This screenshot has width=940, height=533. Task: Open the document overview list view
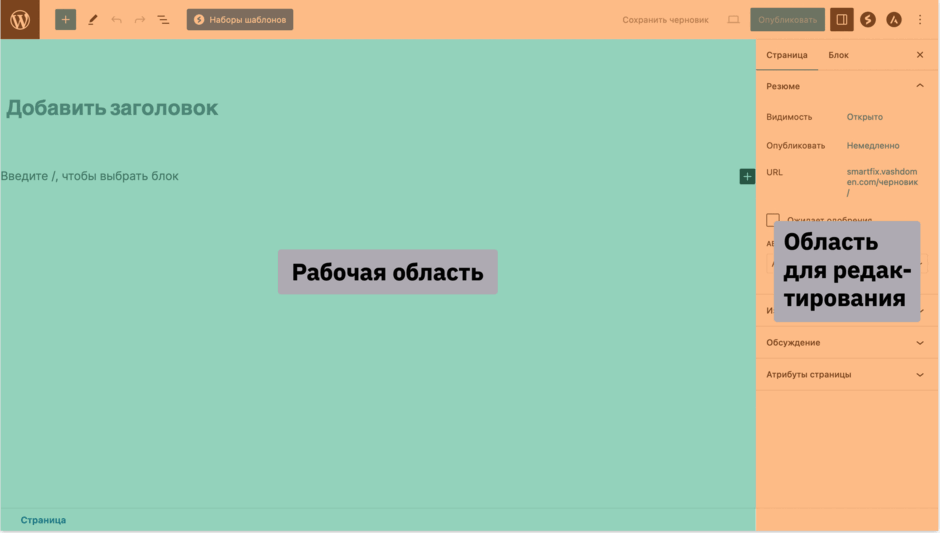coord(163,20)
